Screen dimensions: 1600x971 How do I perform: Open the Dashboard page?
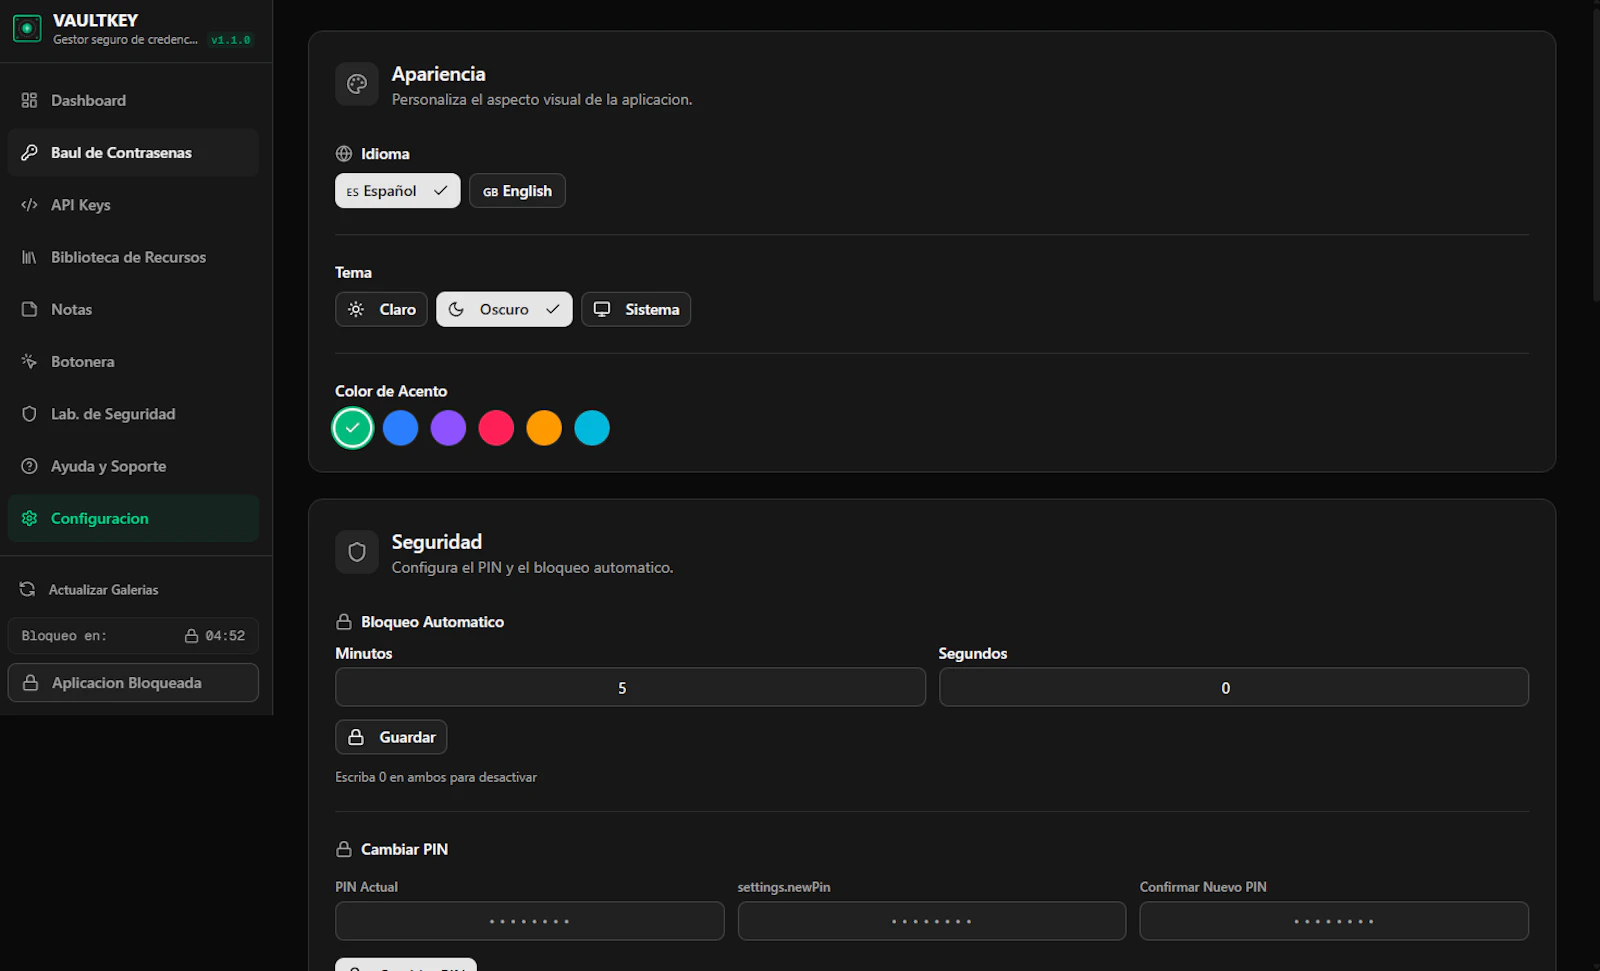(x=133, y=100)
